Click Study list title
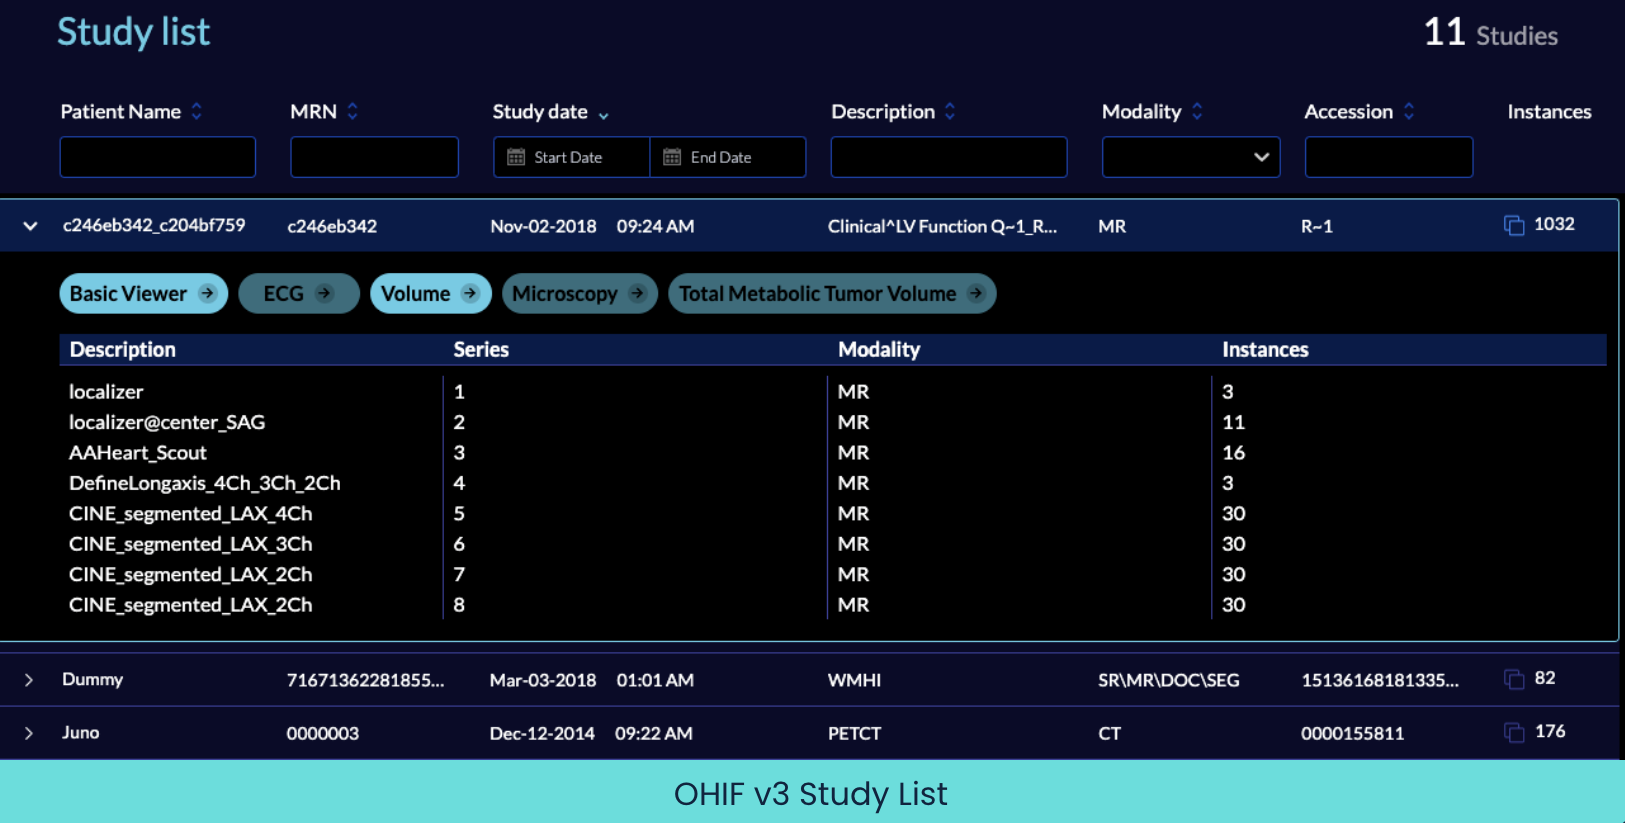 tap(133, 32)
